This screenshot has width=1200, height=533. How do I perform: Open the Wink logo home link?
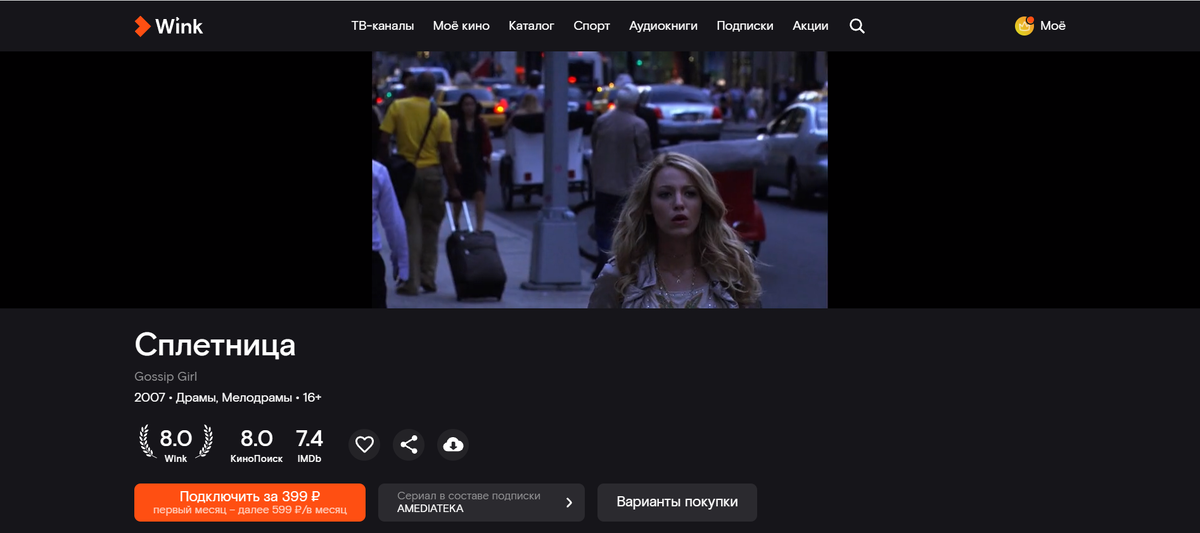point(169,26)
